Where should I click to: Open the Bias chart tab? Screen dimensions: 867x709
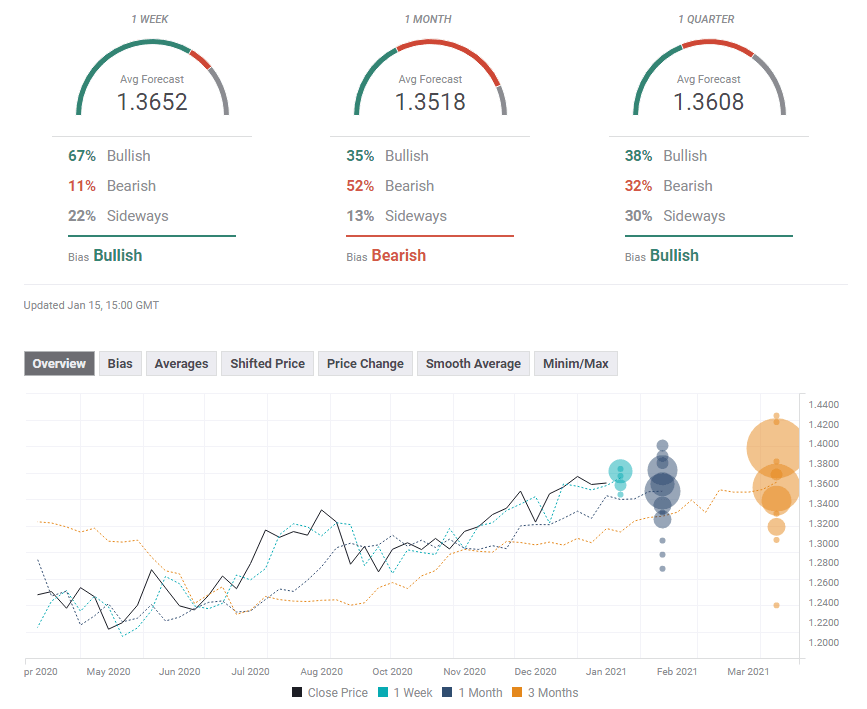tap(120, 364)
